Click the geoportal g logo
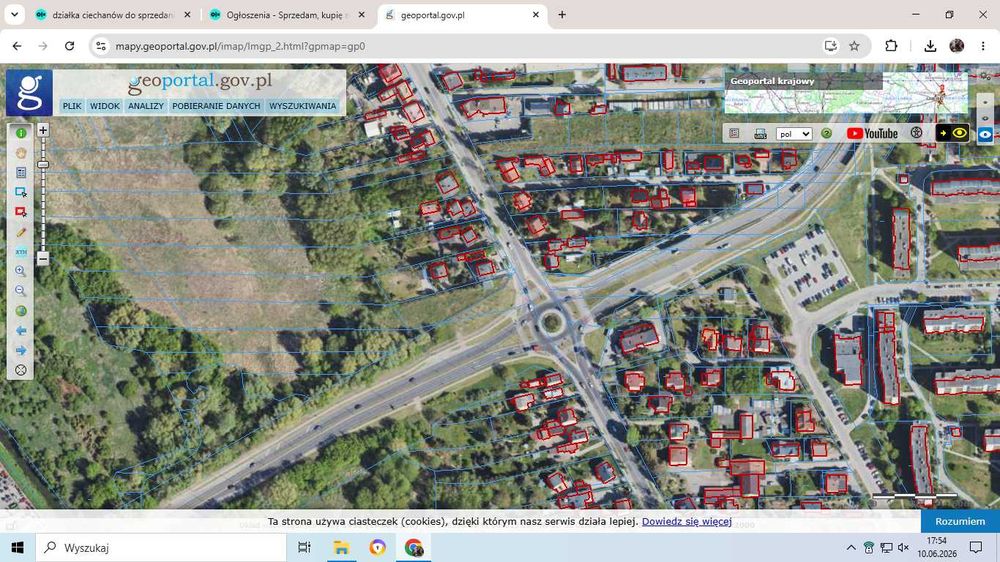The height and width of the screenshot is (562, 1000). tap(29, 93)
